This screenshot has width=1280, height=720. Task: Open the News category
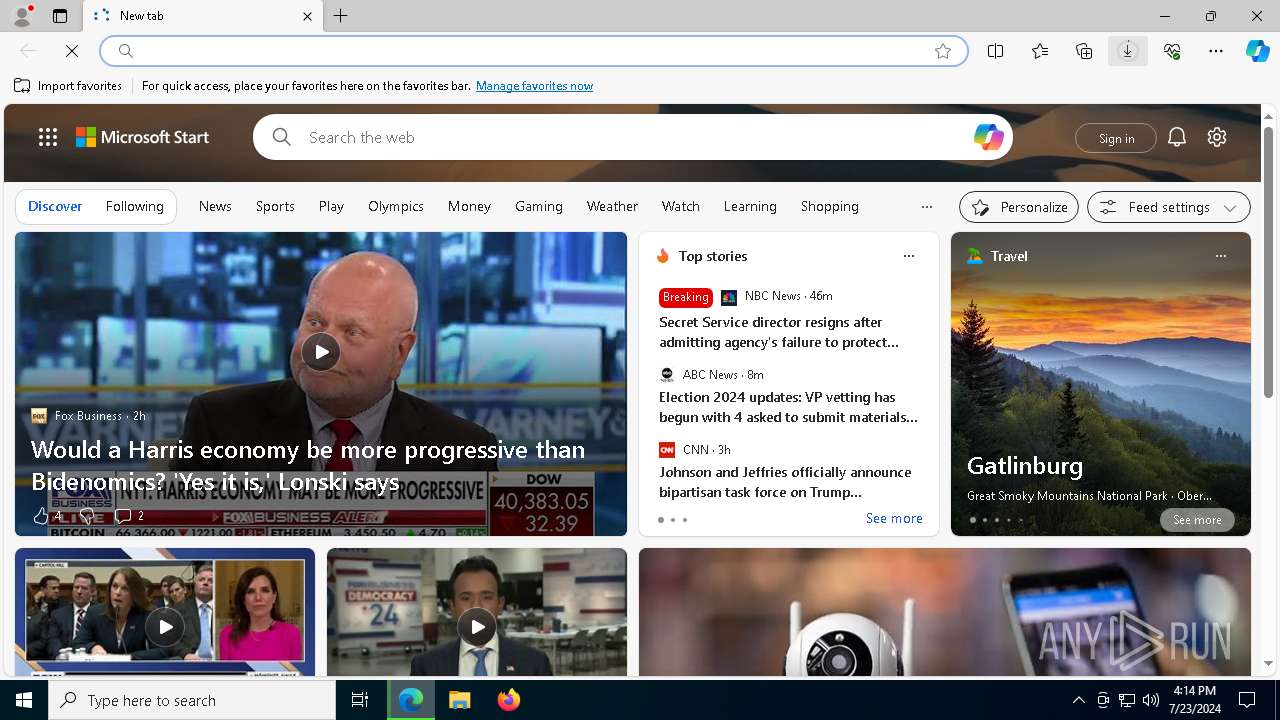(x=215, y=206)
